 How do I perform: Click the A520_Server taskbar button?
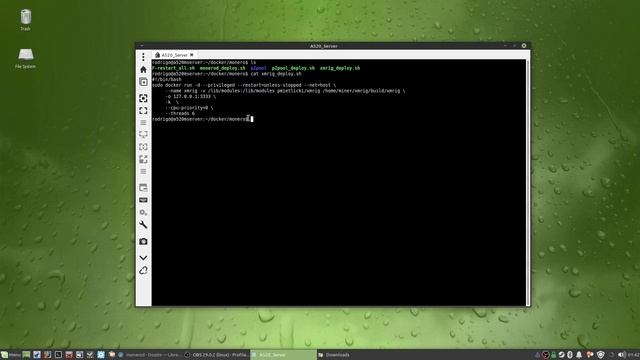pos(283,355)
